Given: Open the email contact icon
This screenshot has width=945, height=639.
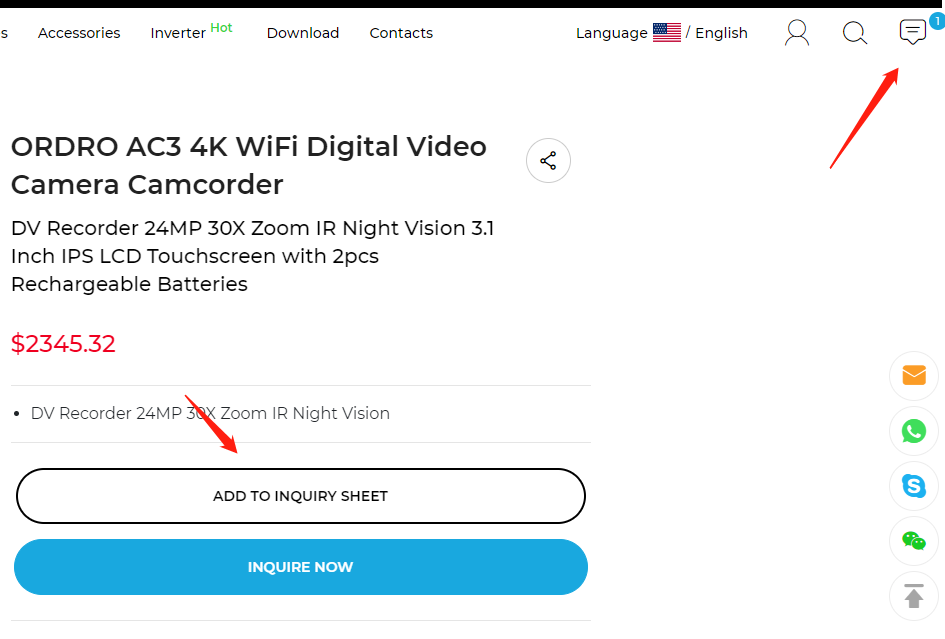Looking at the screenshot, I should tap(913, 375).
